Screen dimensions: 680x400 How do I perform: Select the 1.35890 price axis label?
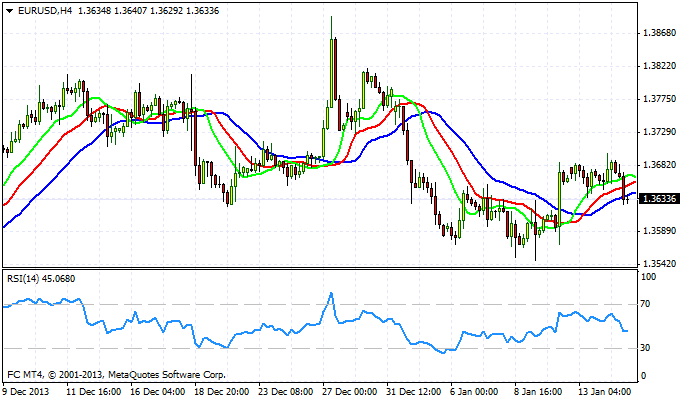pos(660,231)
